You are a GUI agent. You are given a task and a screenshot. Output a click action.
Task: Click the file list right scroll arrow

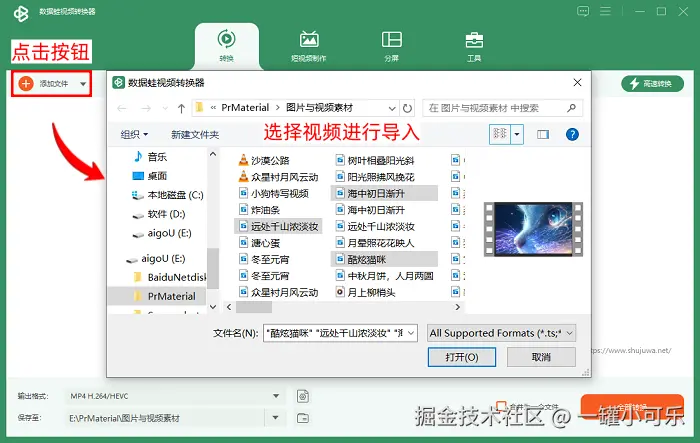pos(457,307)
